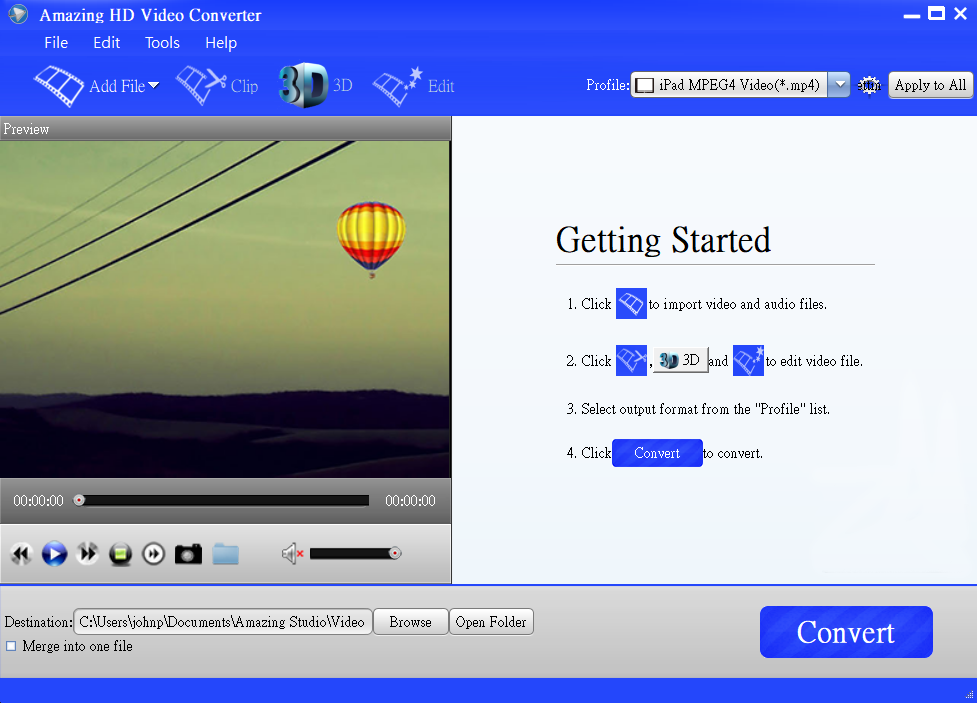This screenshot has width=977, height=703.
Task: Click Add File icon in Getting Started step 1
Action: pyautogui.click(x=631, y=304)
